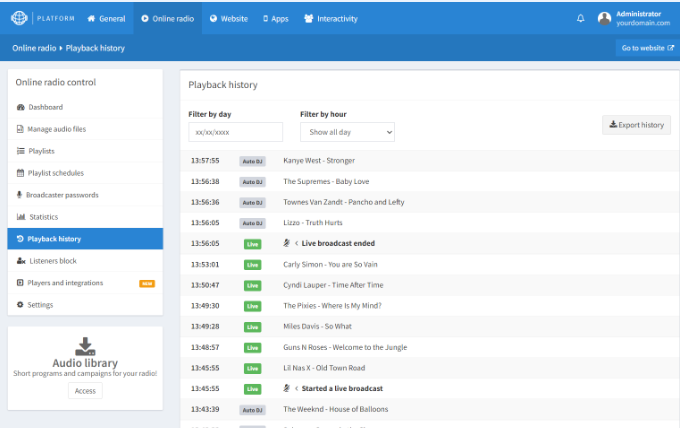Open the Online radio menu
This screenshot has height=428, width=680.
pyautogui.click(x=167, y=19)
